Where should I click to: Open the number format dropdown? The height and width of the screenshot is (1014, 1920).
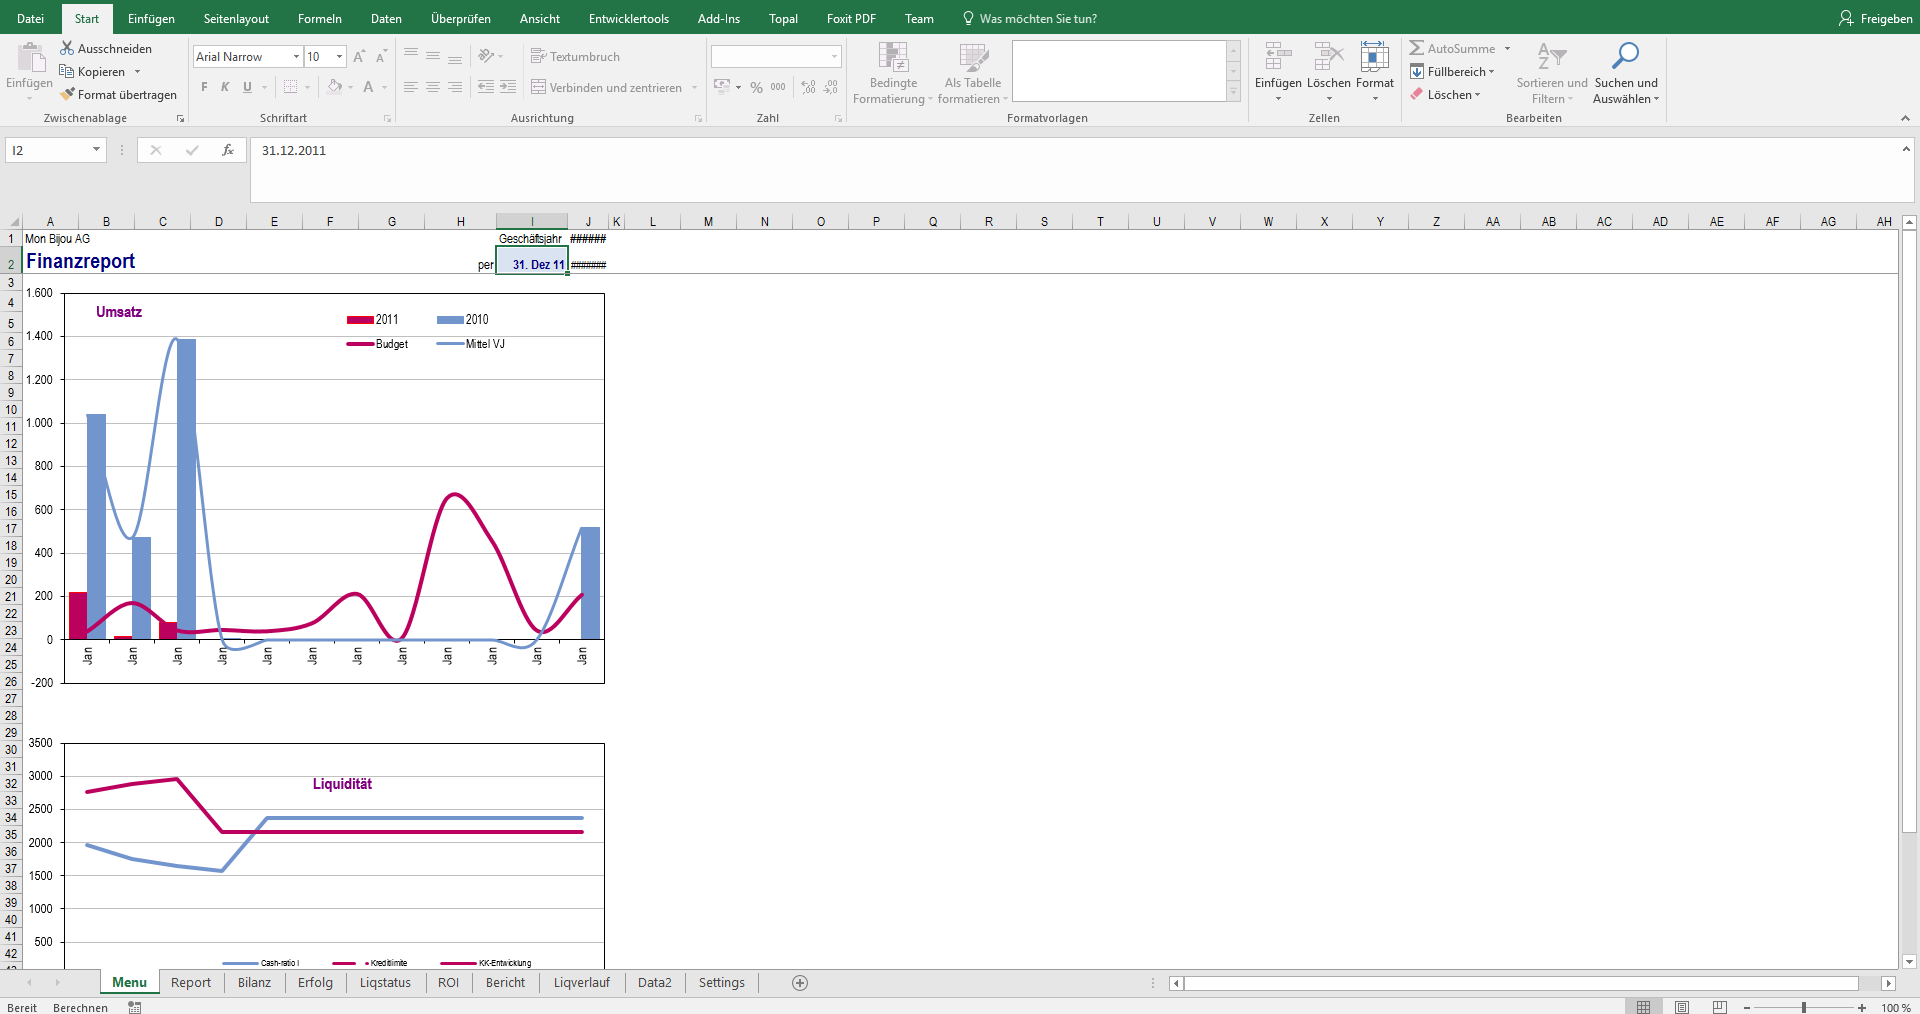(834, 57)
